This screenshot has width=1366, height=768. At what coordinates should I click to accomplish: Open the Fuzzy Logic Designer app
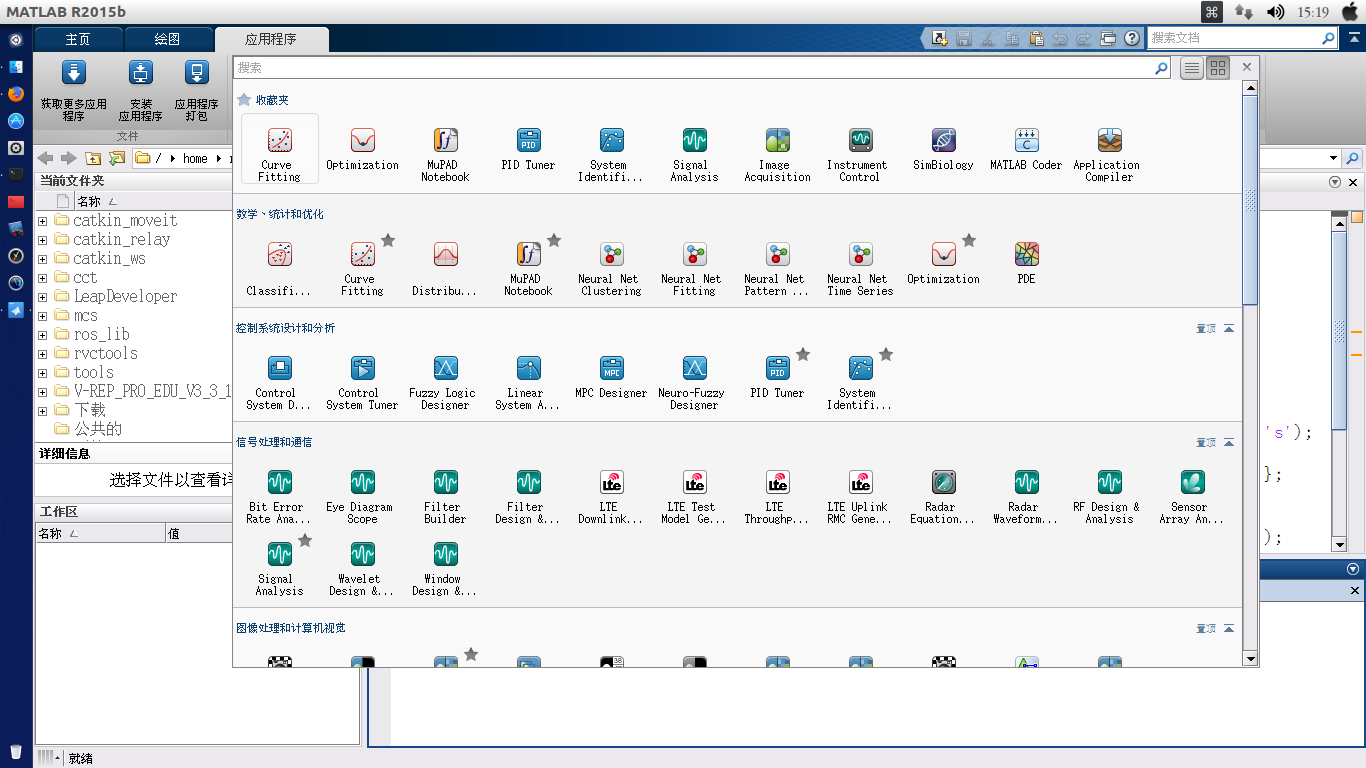pos(445,369)
